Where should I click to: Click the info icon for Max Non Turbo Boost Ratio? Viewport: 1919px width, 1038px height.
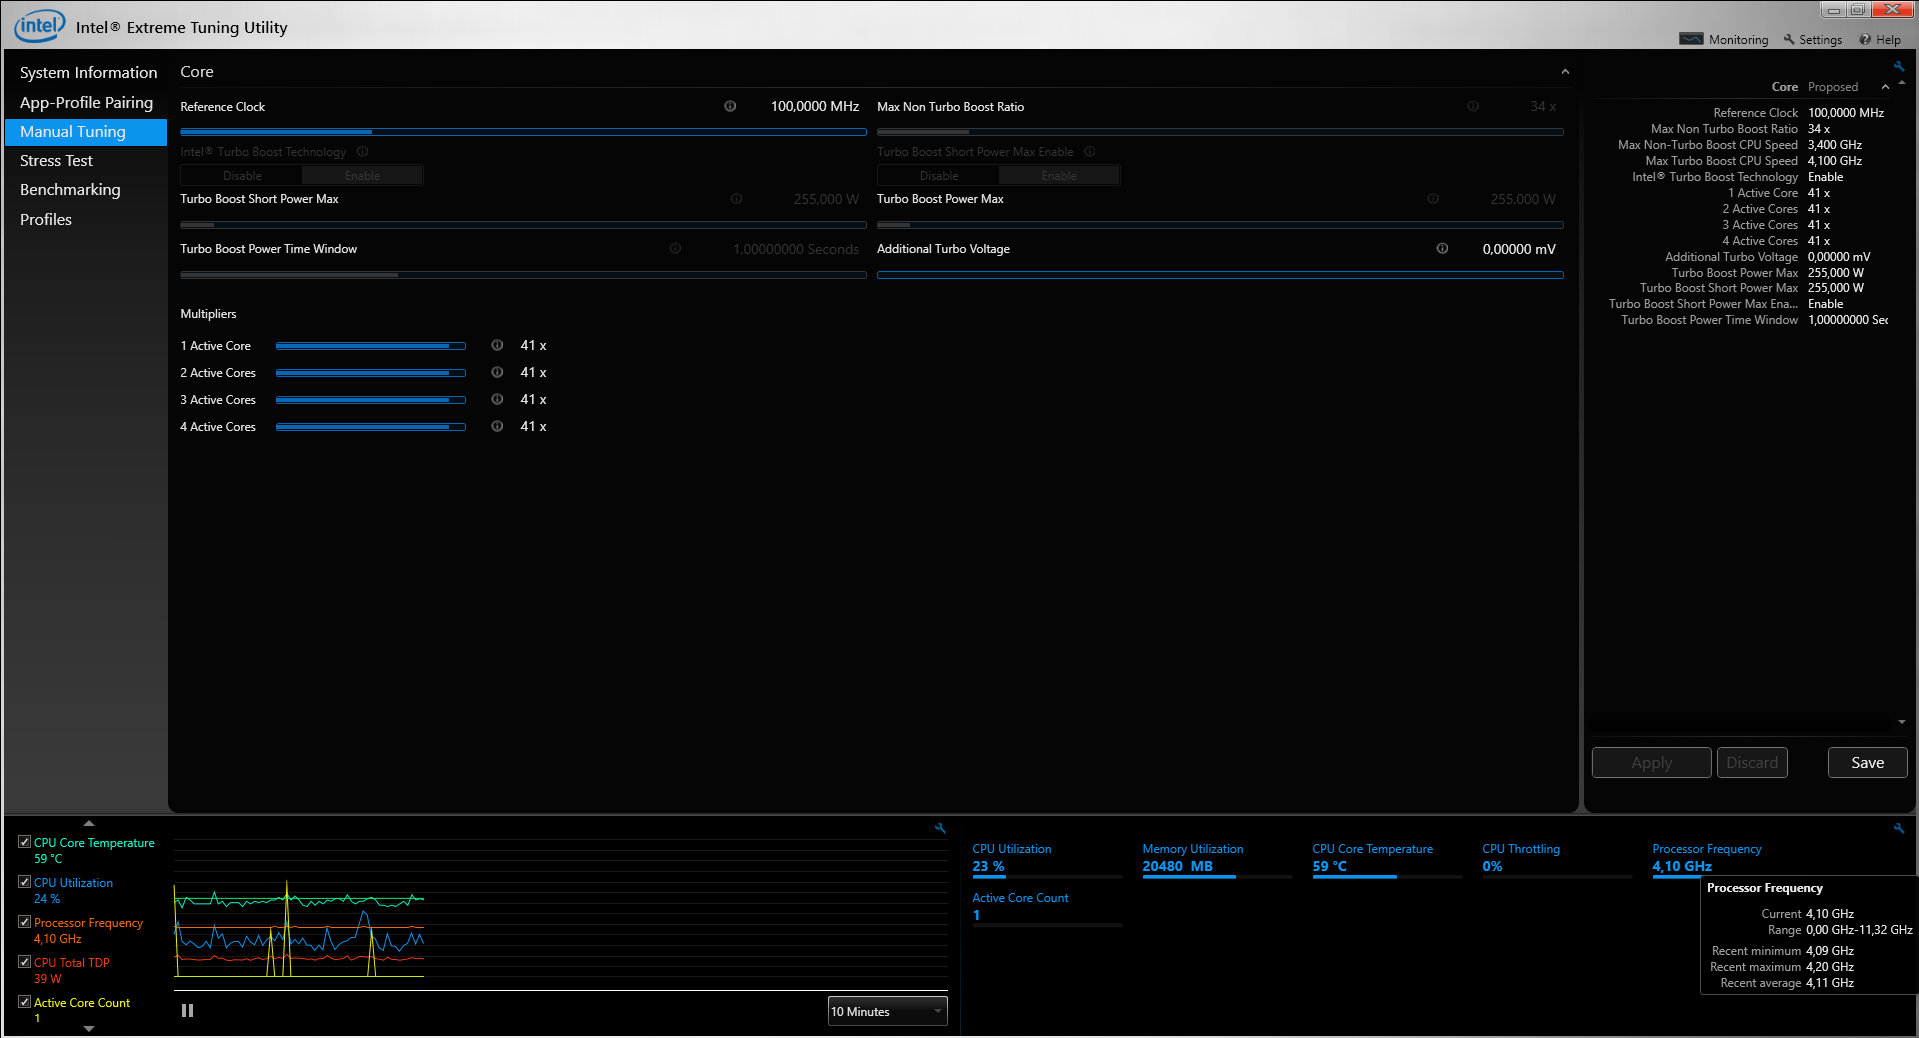1473,106
